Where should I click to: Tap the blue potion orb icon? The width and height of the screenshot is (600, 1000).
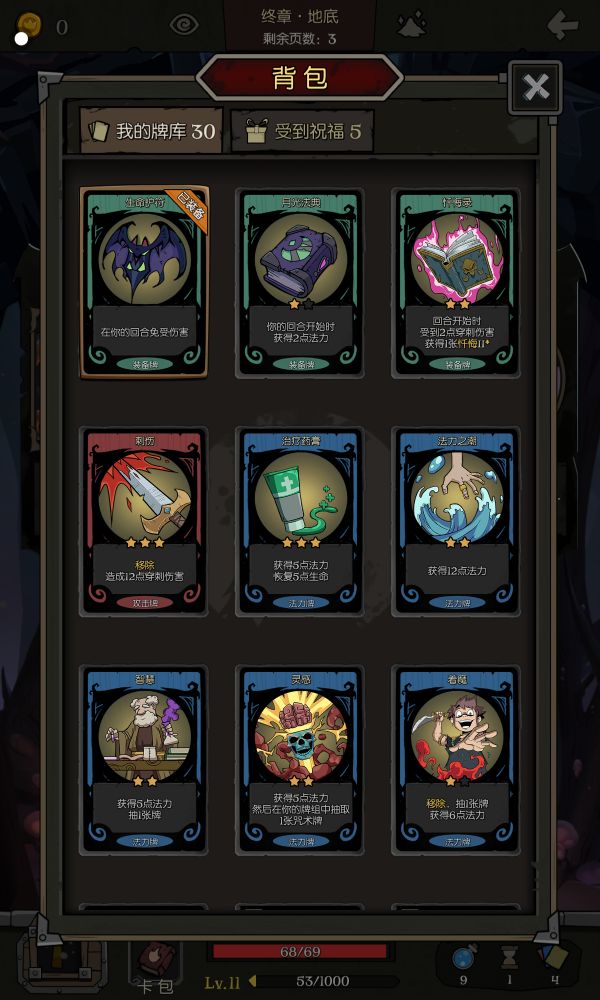[463, 959]
